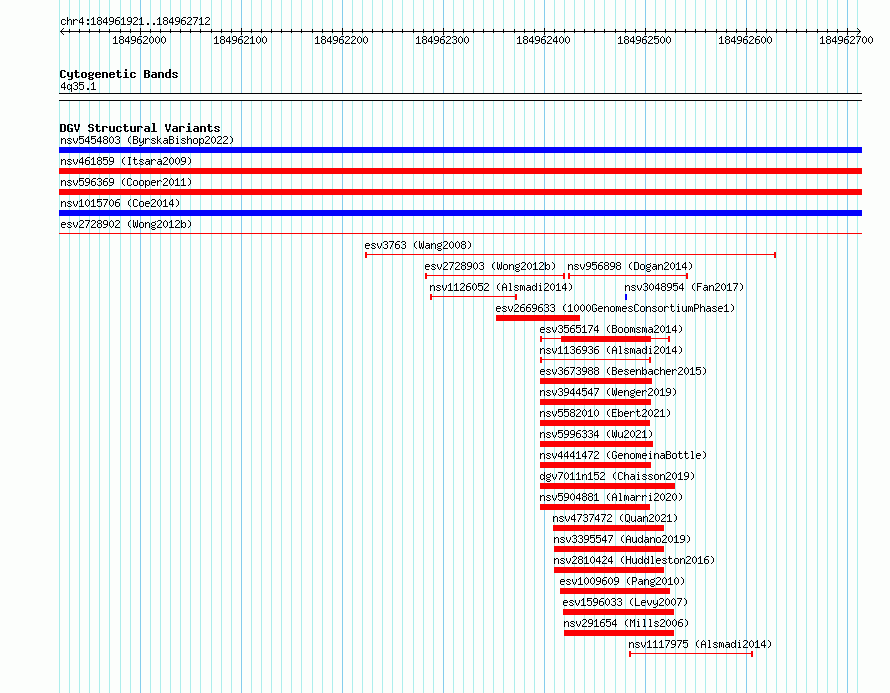The width and height of the screenshot is (890, 693).
Task: Open nsv596369 (Cooper2011) variant
Action: 126,182
